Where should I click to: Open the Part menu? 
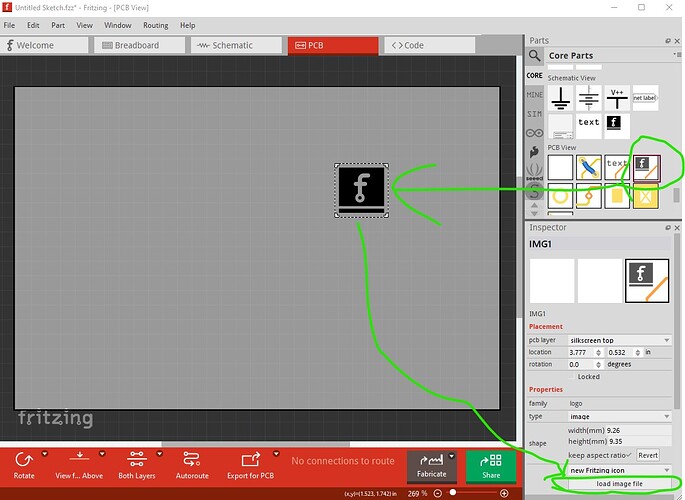click(58, 25)
